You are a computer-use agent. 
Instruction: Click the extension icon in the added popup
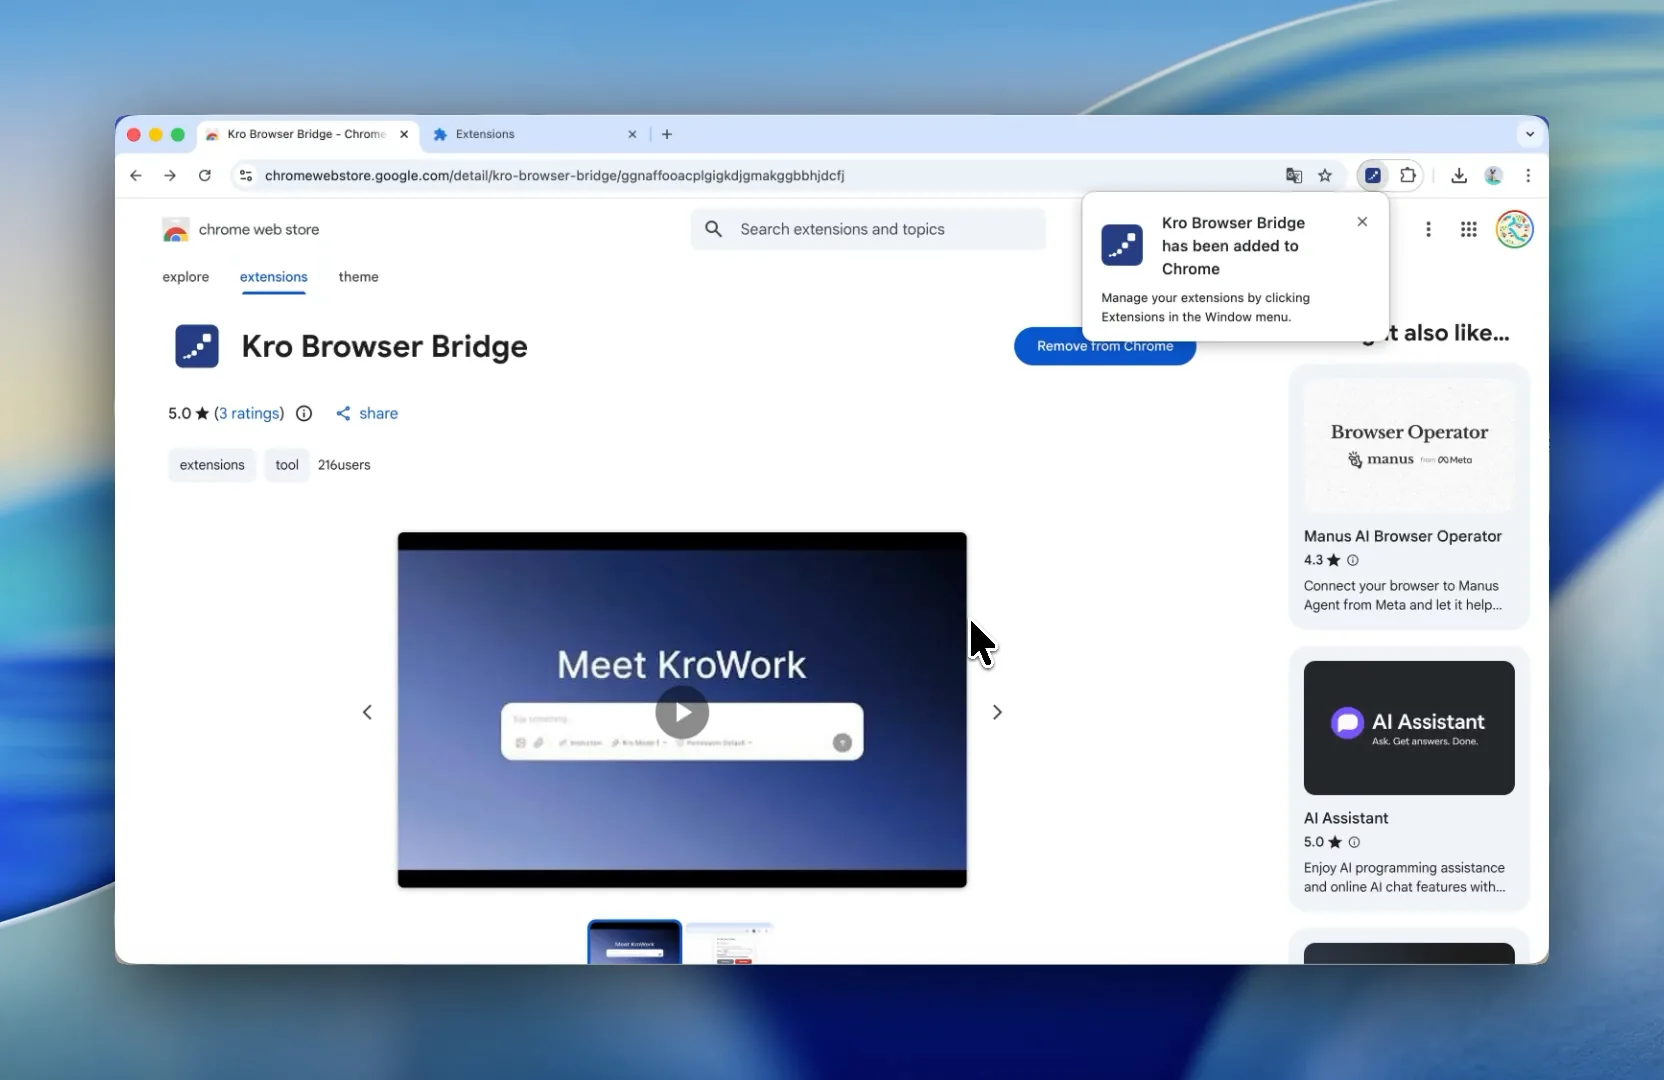[1122, 245]
